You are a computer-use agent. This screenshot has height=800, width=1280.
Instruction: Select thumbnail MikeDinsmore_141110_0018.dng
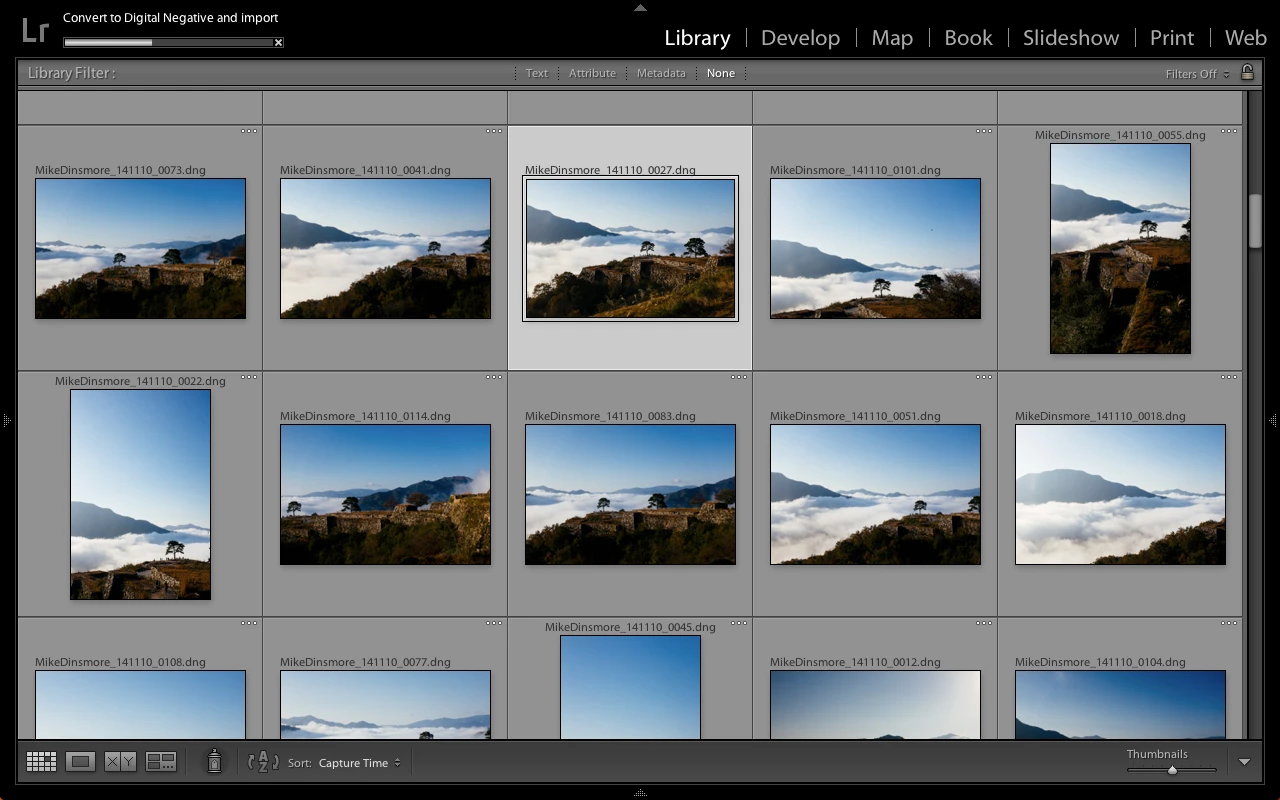pyautogui.click(x=1120, y=494)
